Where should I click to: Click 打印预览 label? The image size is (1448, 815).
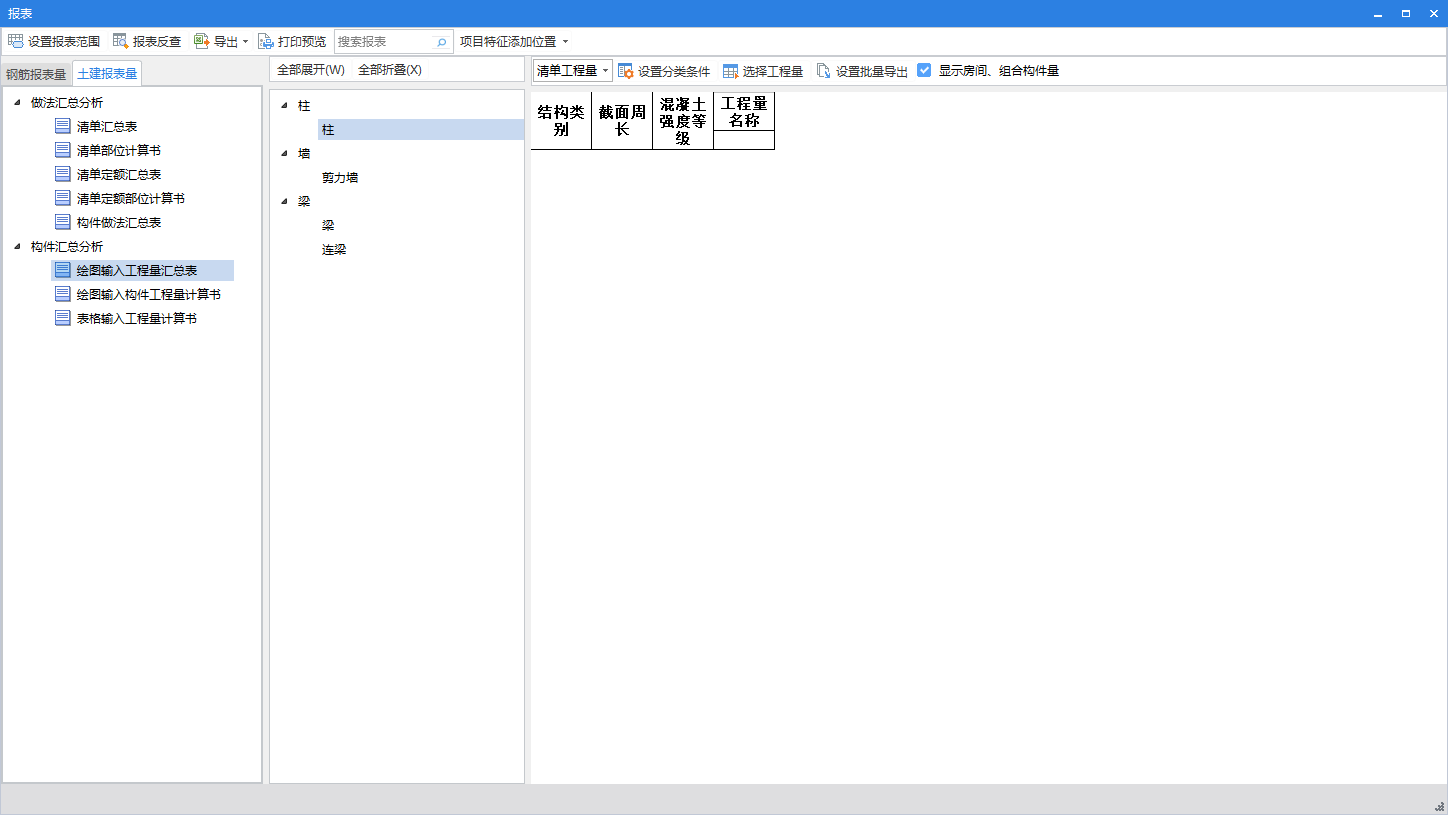point(302,42)
